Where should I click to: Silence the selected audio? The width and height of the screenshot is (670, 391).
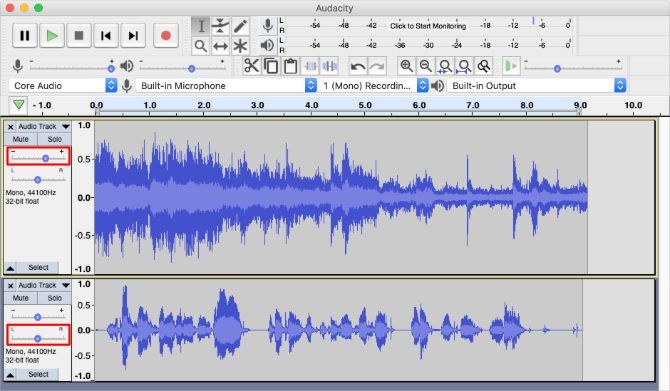click(x=330, y=66)
